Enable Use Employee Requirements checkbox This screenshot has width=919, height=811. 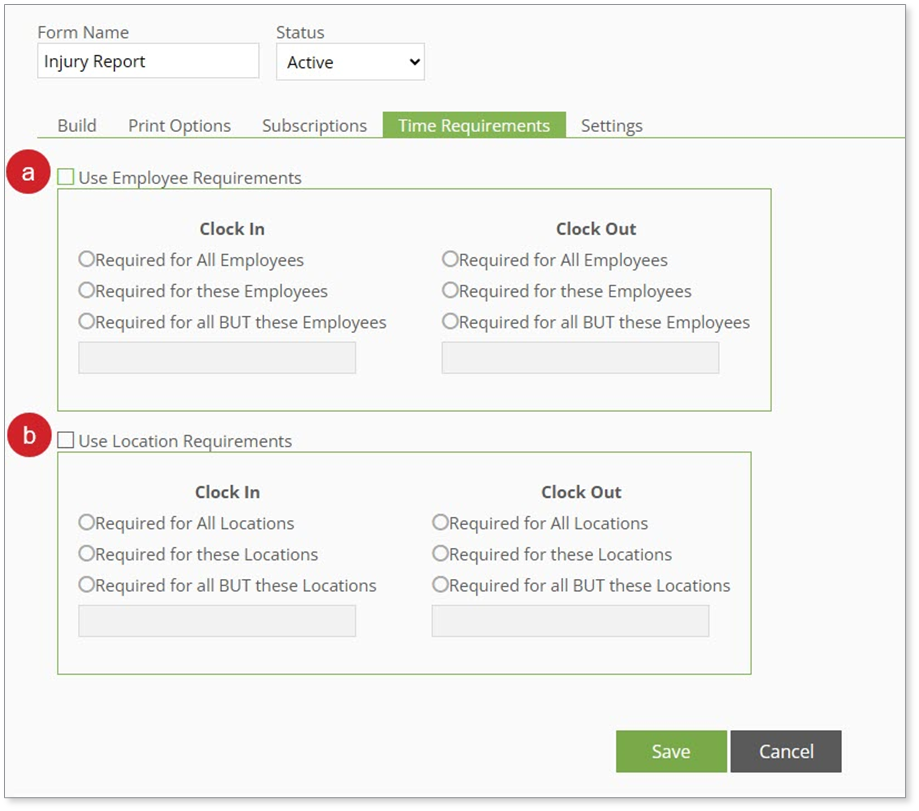click(x=66, y=178)
